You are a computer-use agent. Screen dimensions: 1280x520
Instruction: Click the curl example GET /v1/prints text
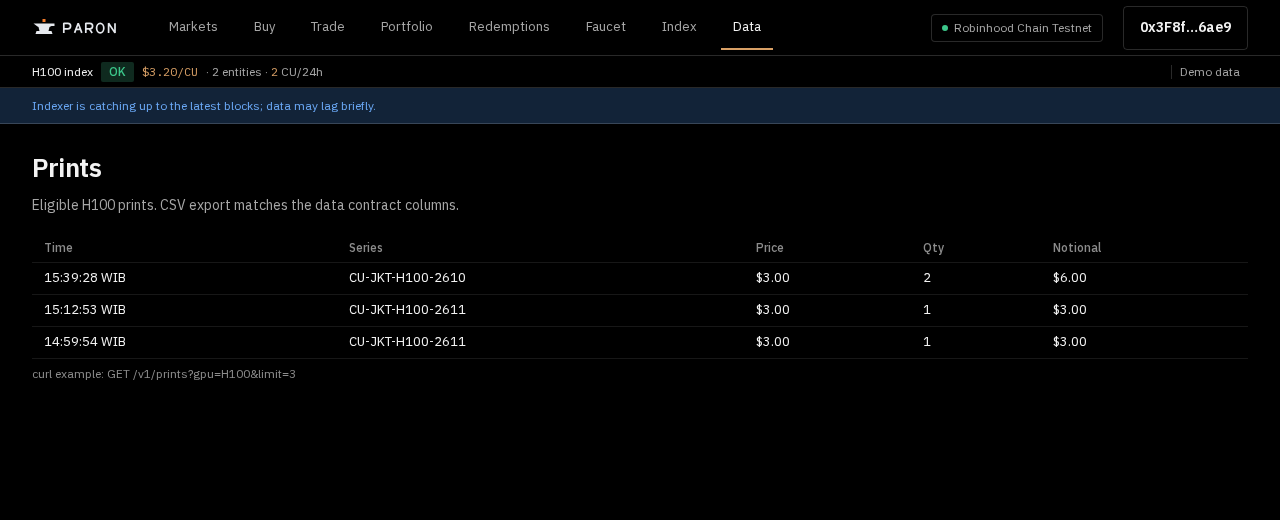[x=164, y=374]
